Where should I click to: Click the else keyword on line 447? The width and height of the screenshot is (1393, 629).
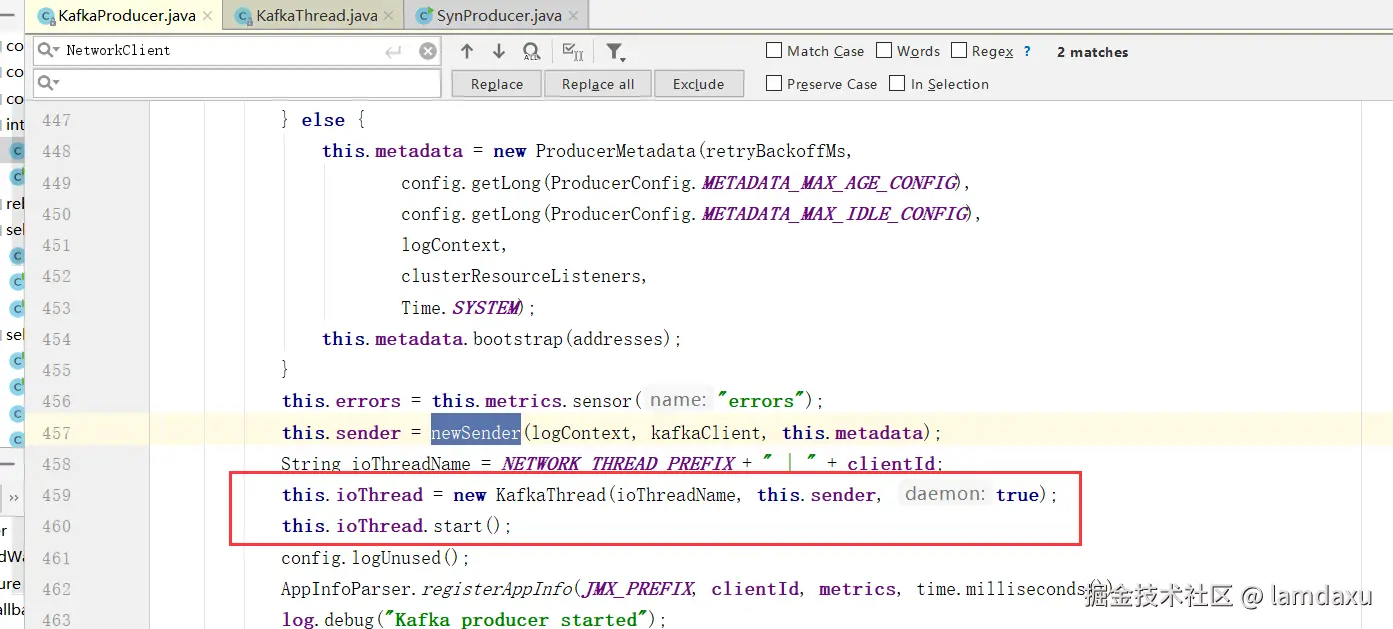click(x=323, y=120)
